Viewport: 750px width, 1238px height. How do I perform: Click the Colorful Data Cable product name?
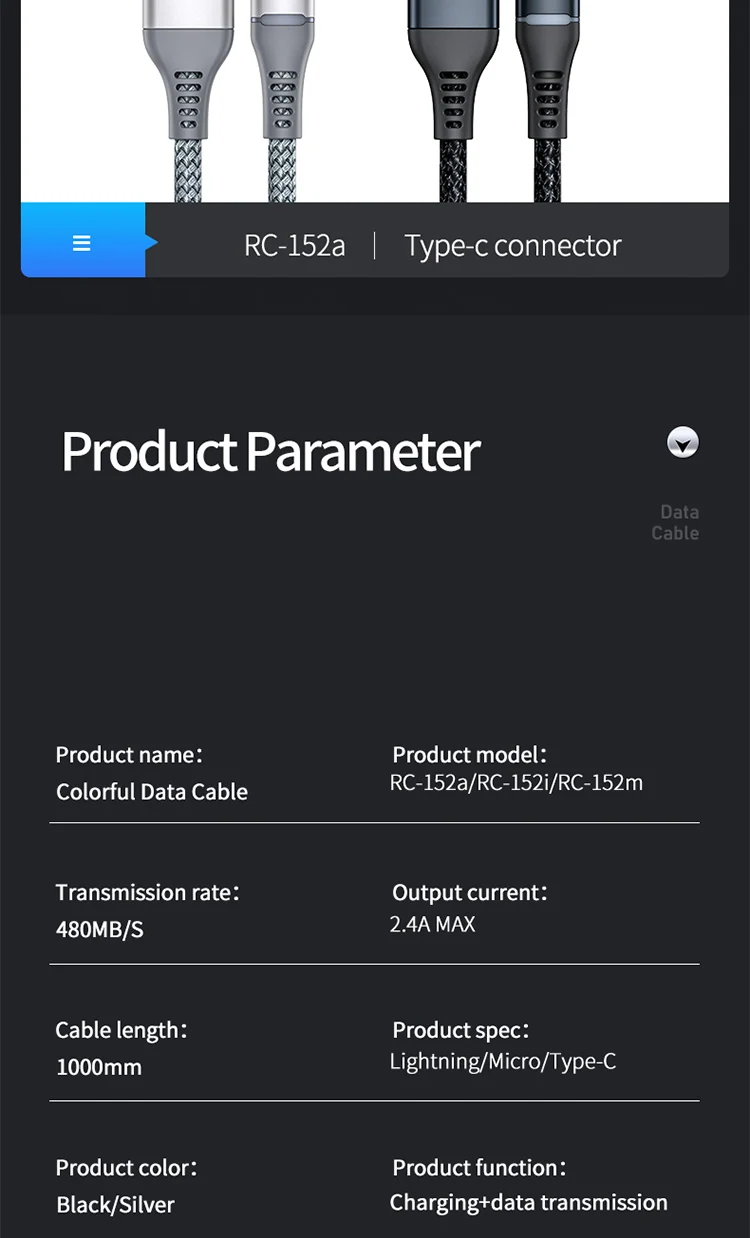click(x=152, y=792)
